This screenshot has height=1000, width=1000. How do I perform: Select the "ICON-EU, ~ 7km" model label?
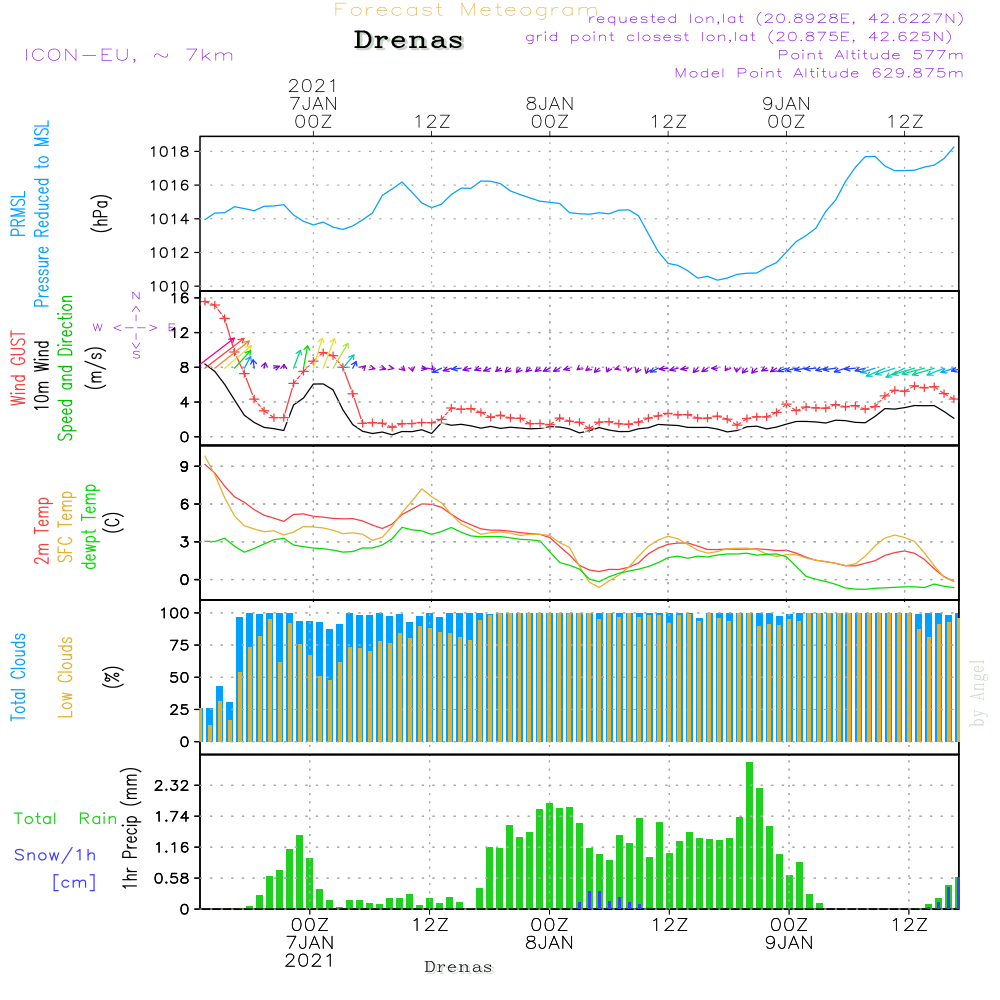(x=129, y=55)
